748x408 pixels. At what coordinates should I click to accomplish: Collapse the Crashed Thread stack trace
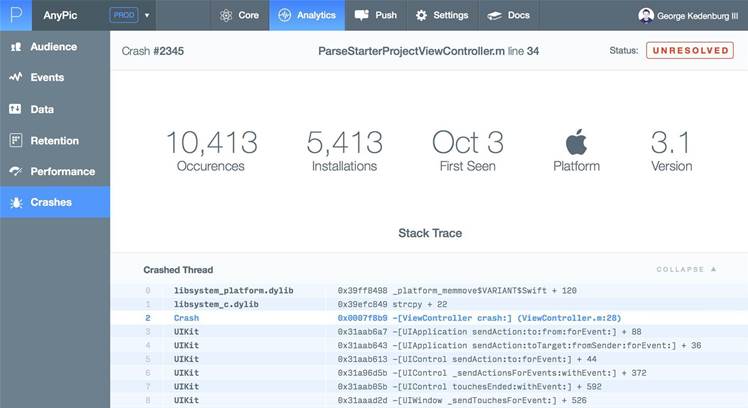tap(686, 269)
